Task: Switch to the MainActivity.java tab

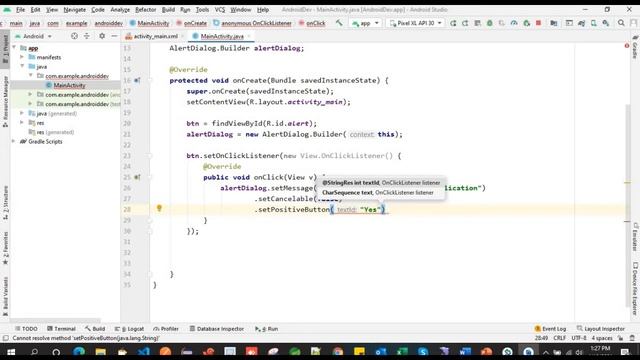Action: [222, 36]
